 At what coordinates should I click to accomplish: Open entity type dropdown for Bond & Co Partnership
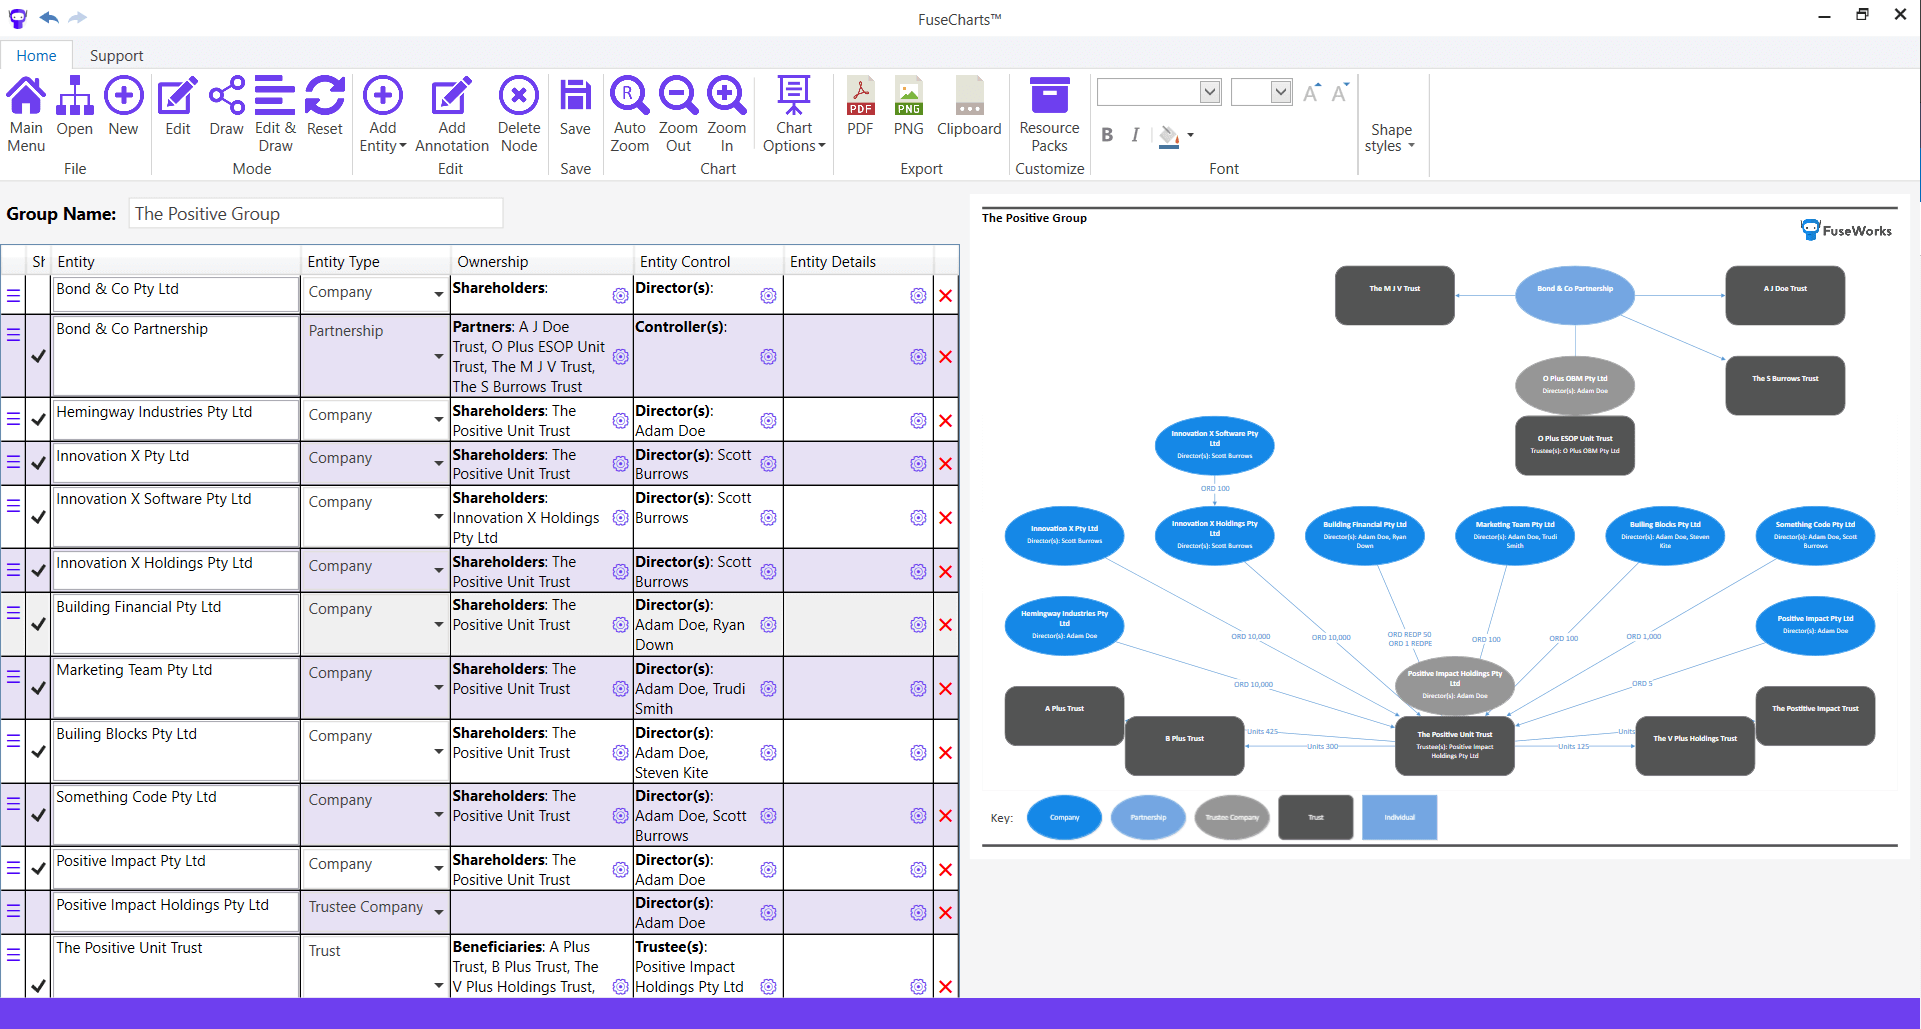pos(438,356)
